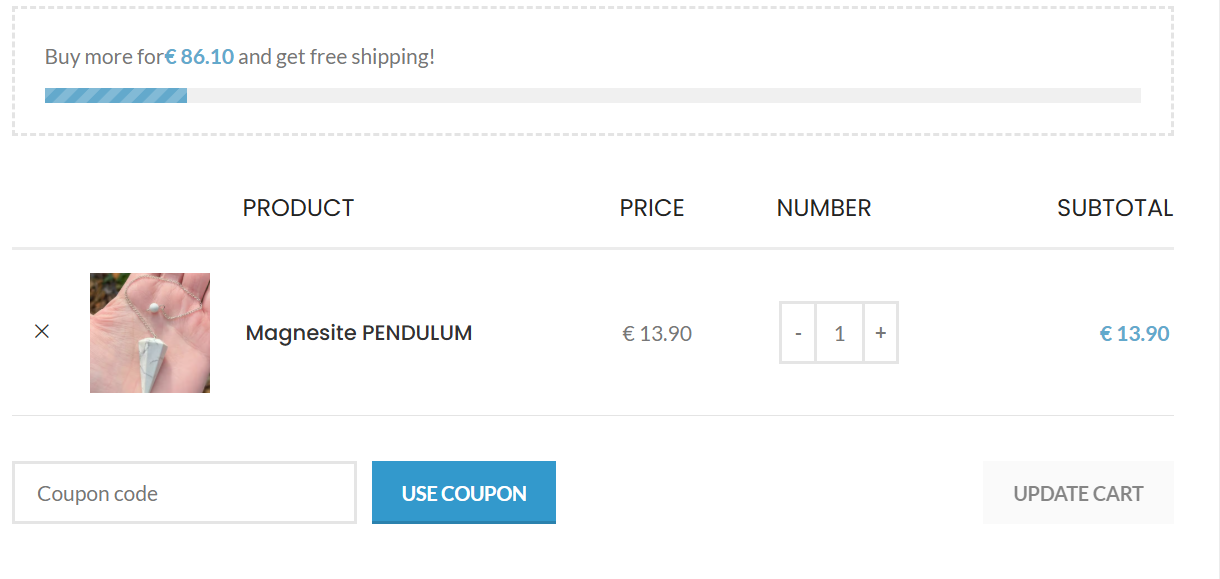Remove Magnesite PENDULUM from the cart
This screenshot has height=579, width=1220.
[x=41, y=331]
